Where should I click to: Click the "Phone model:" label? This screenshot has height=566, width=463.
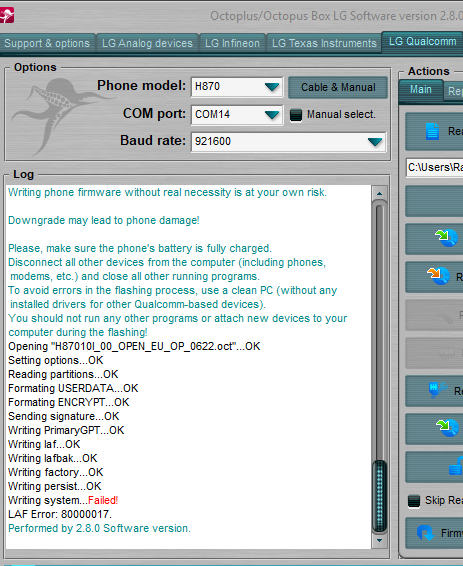(141, 86)
